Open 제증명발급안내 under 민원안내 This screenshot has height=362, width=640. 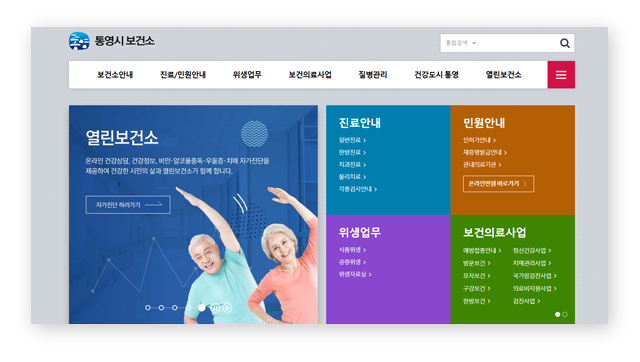pyautogui.click(x=484, y=153)
